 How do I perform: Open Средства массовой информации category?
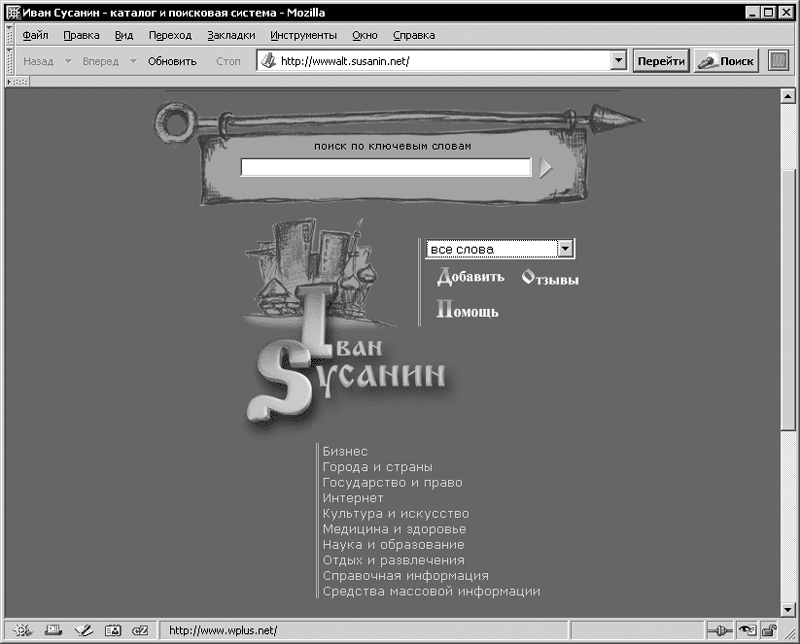tap(431, 591)
